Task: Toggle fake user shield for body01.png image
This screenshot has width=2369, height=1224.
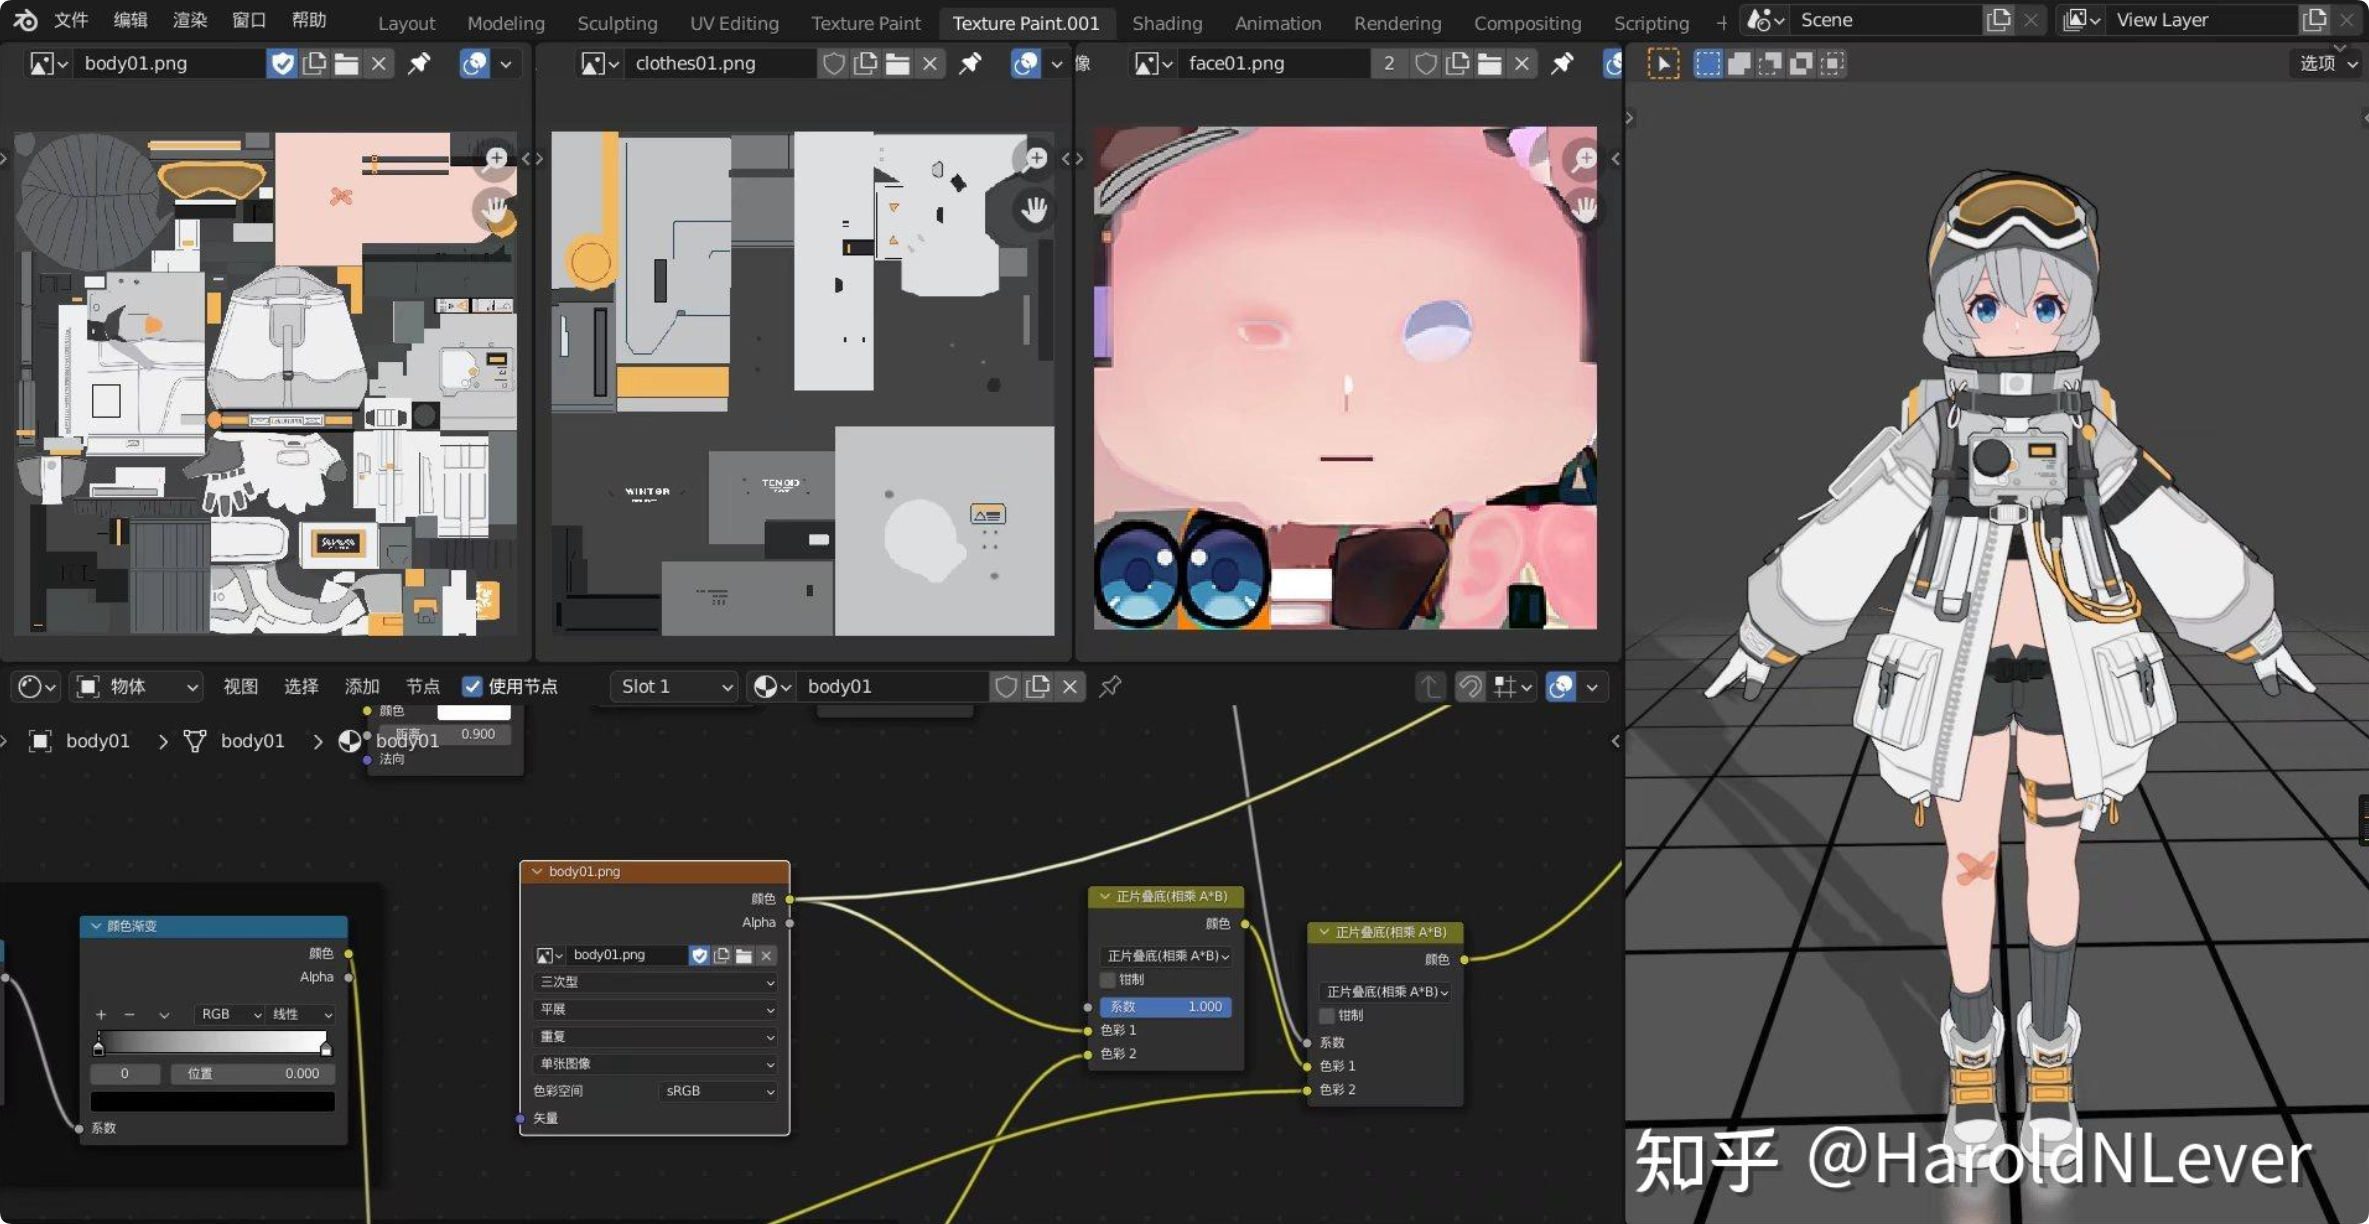Action: coord(283,64)
